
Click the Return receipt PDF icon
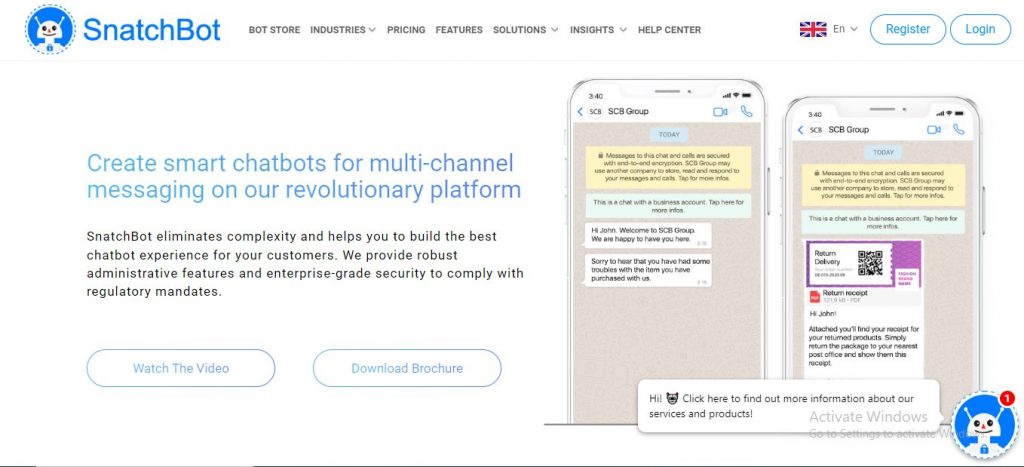(x=814, y=297)
